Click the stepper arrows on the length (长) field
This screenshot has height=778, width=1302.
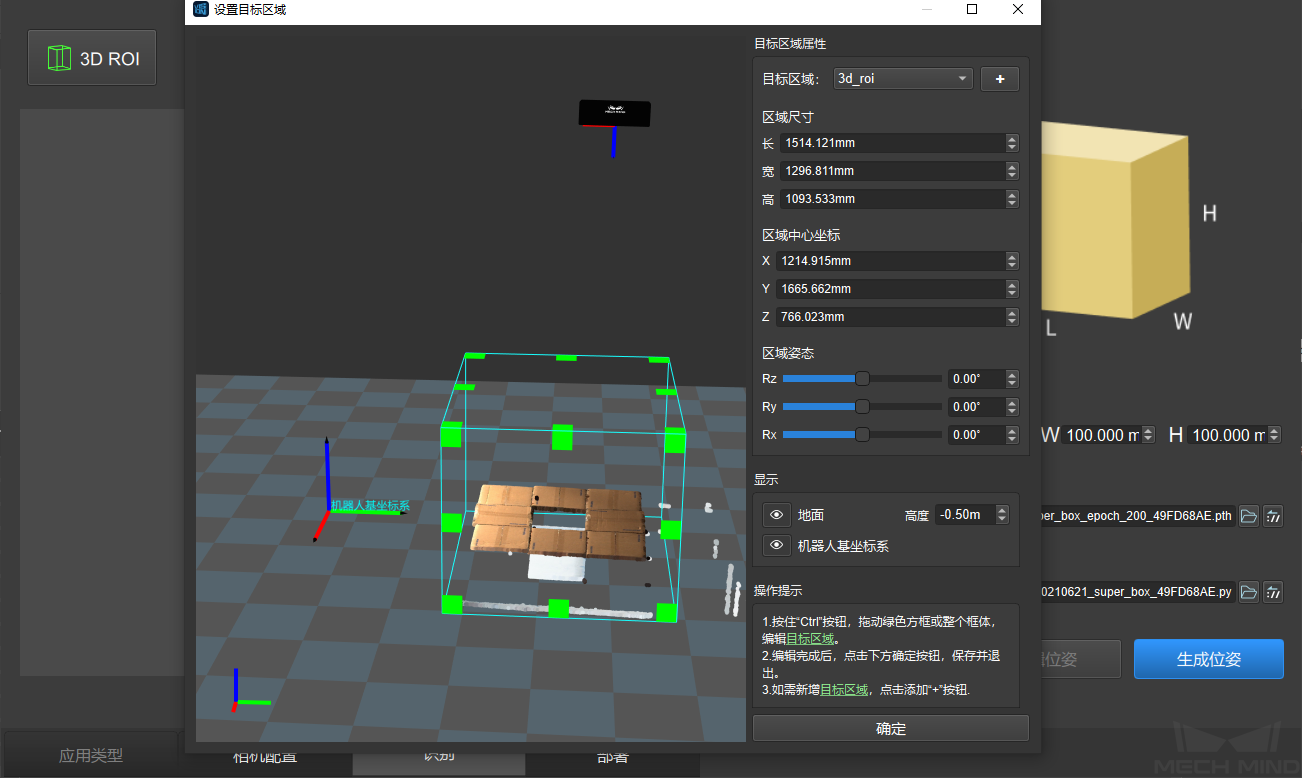coord(1012,143)
